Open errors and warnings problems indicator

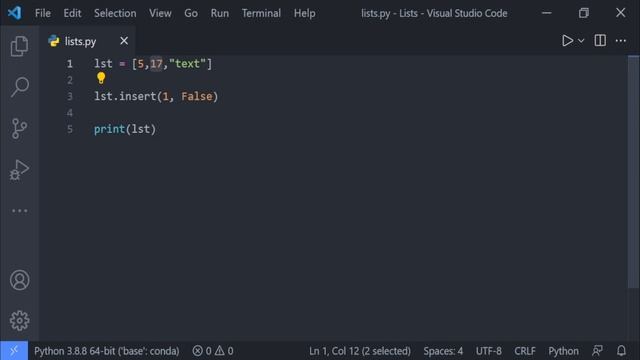point(213,351)
